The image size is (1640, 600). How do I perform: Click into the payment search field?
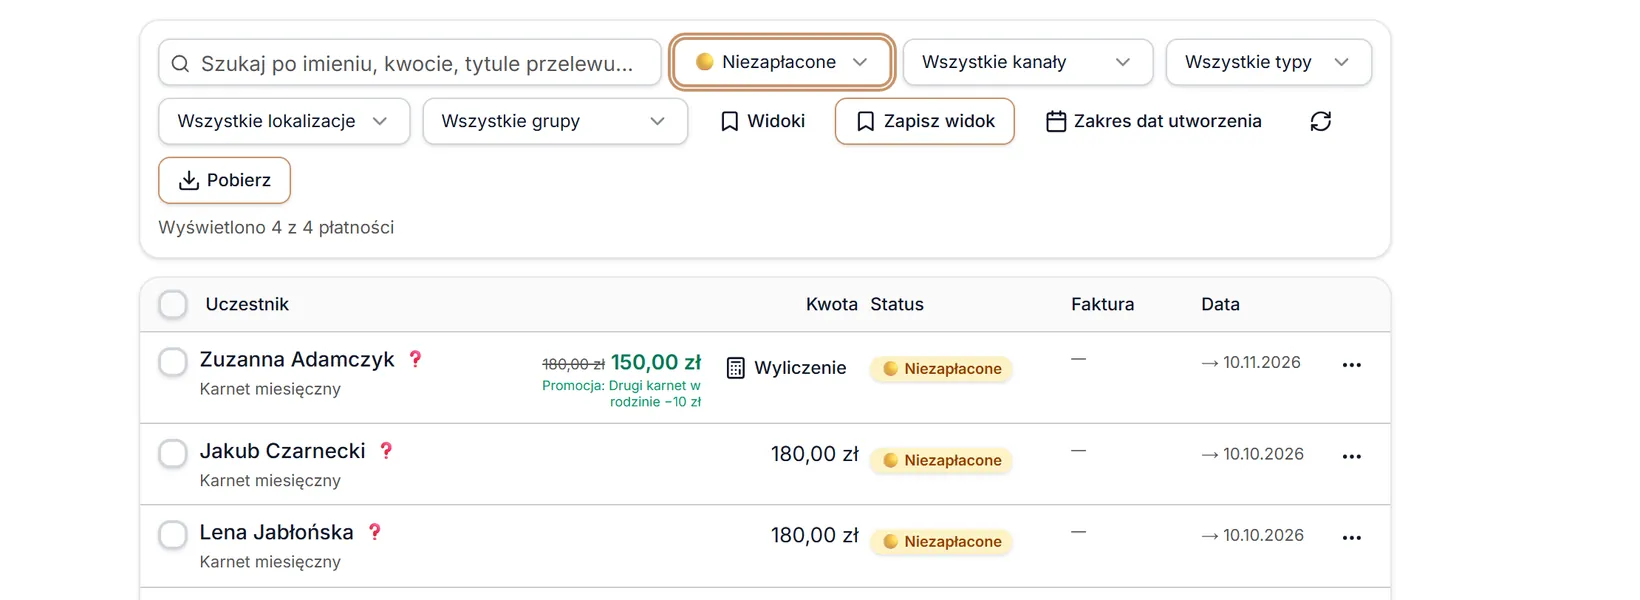pyautogui.click(x=410, y=63)
